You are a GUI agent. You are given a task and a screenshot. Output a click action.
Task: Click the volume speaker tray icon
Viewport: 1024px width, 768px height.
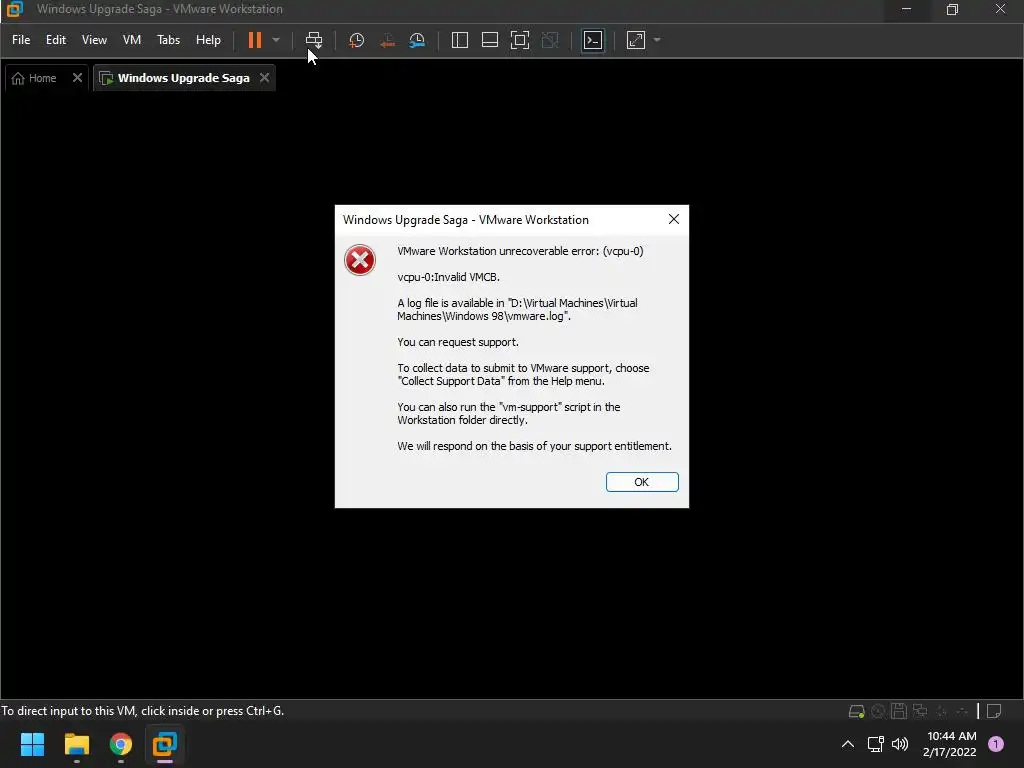[x=900, y=744]
